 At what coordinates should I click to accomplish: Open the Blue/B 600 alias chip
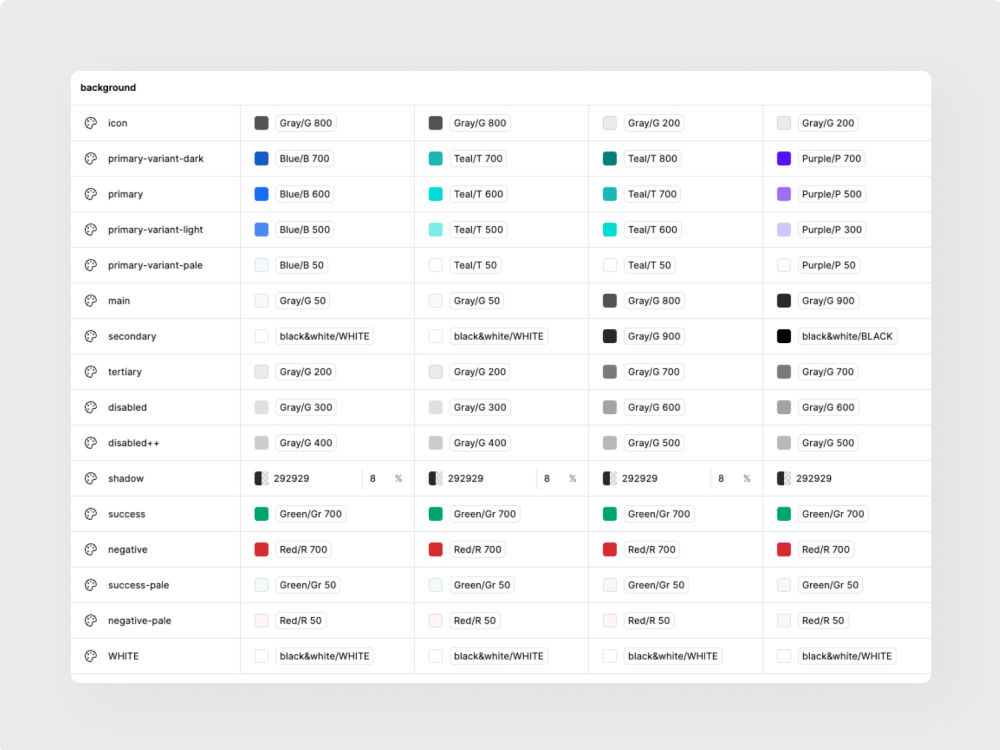point(305,194)
